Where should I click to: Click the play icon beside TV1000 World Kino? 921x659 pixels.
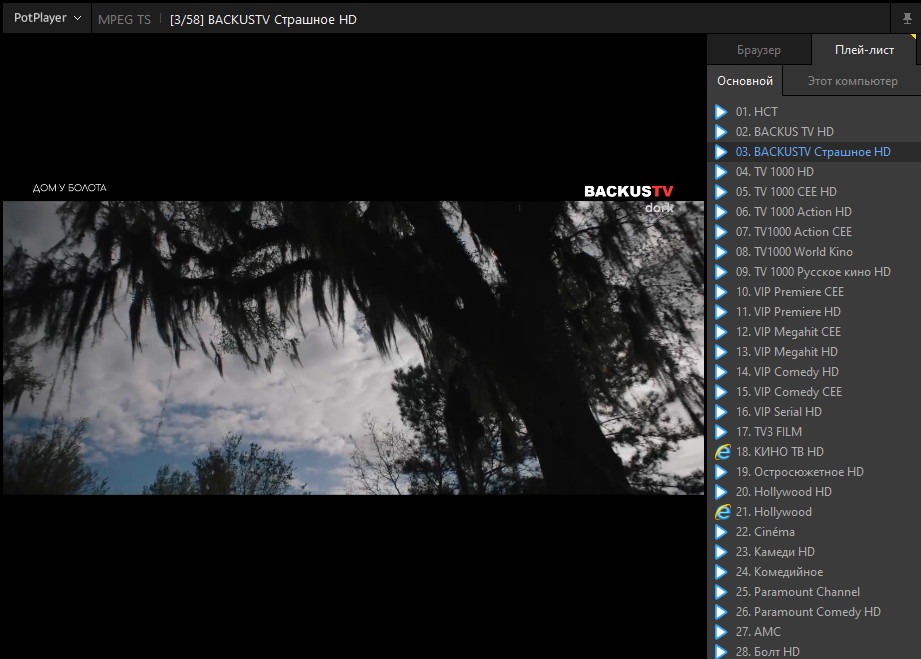coord(721,251)
